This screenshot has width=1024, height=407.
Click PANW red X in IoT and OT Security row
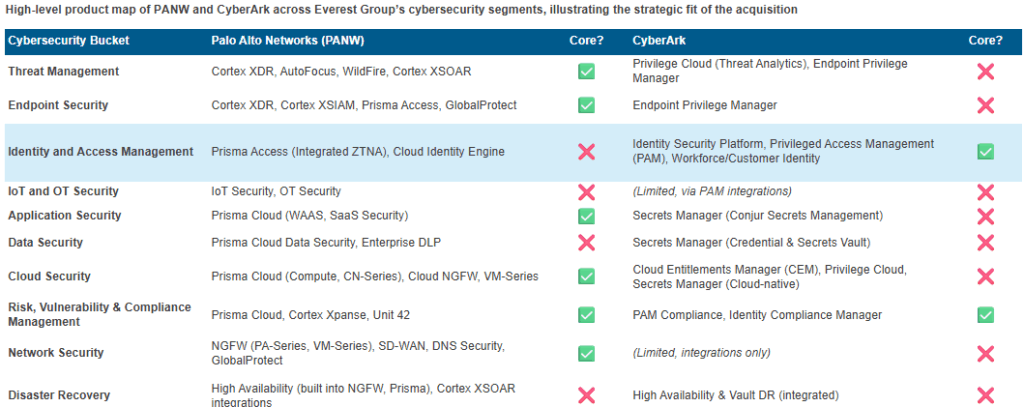coord(586,191)
